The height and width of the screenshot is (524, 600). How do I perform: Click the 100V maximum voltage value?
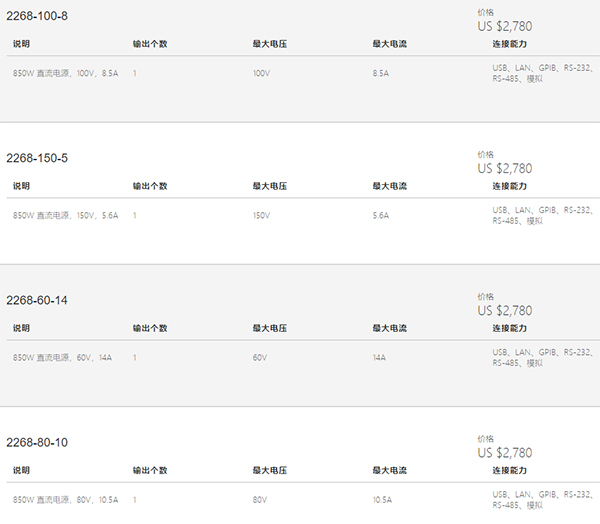261,73
